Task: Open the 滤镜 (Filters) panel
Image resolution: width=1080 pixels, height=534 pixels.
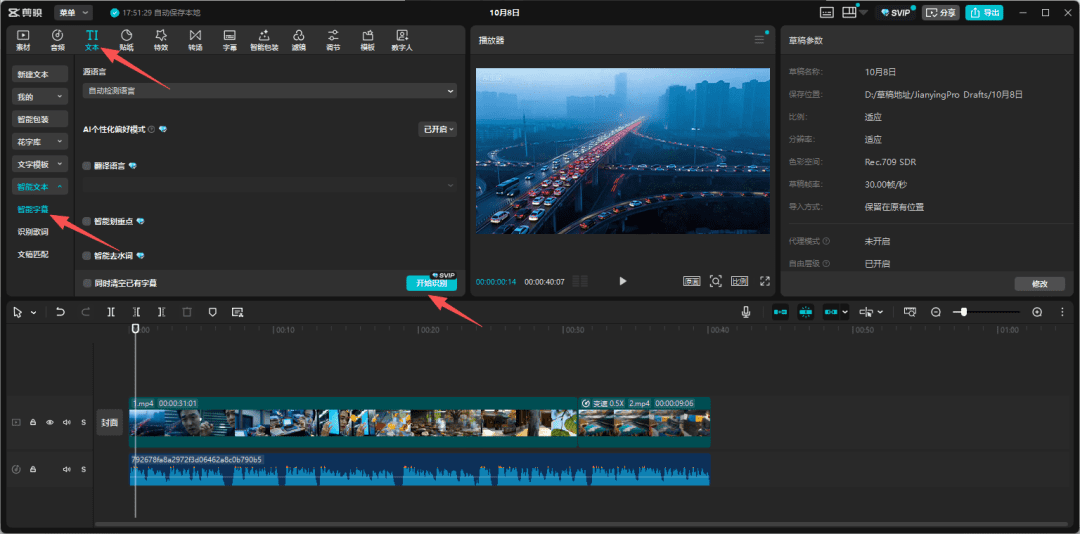Action: pos(298,39)
